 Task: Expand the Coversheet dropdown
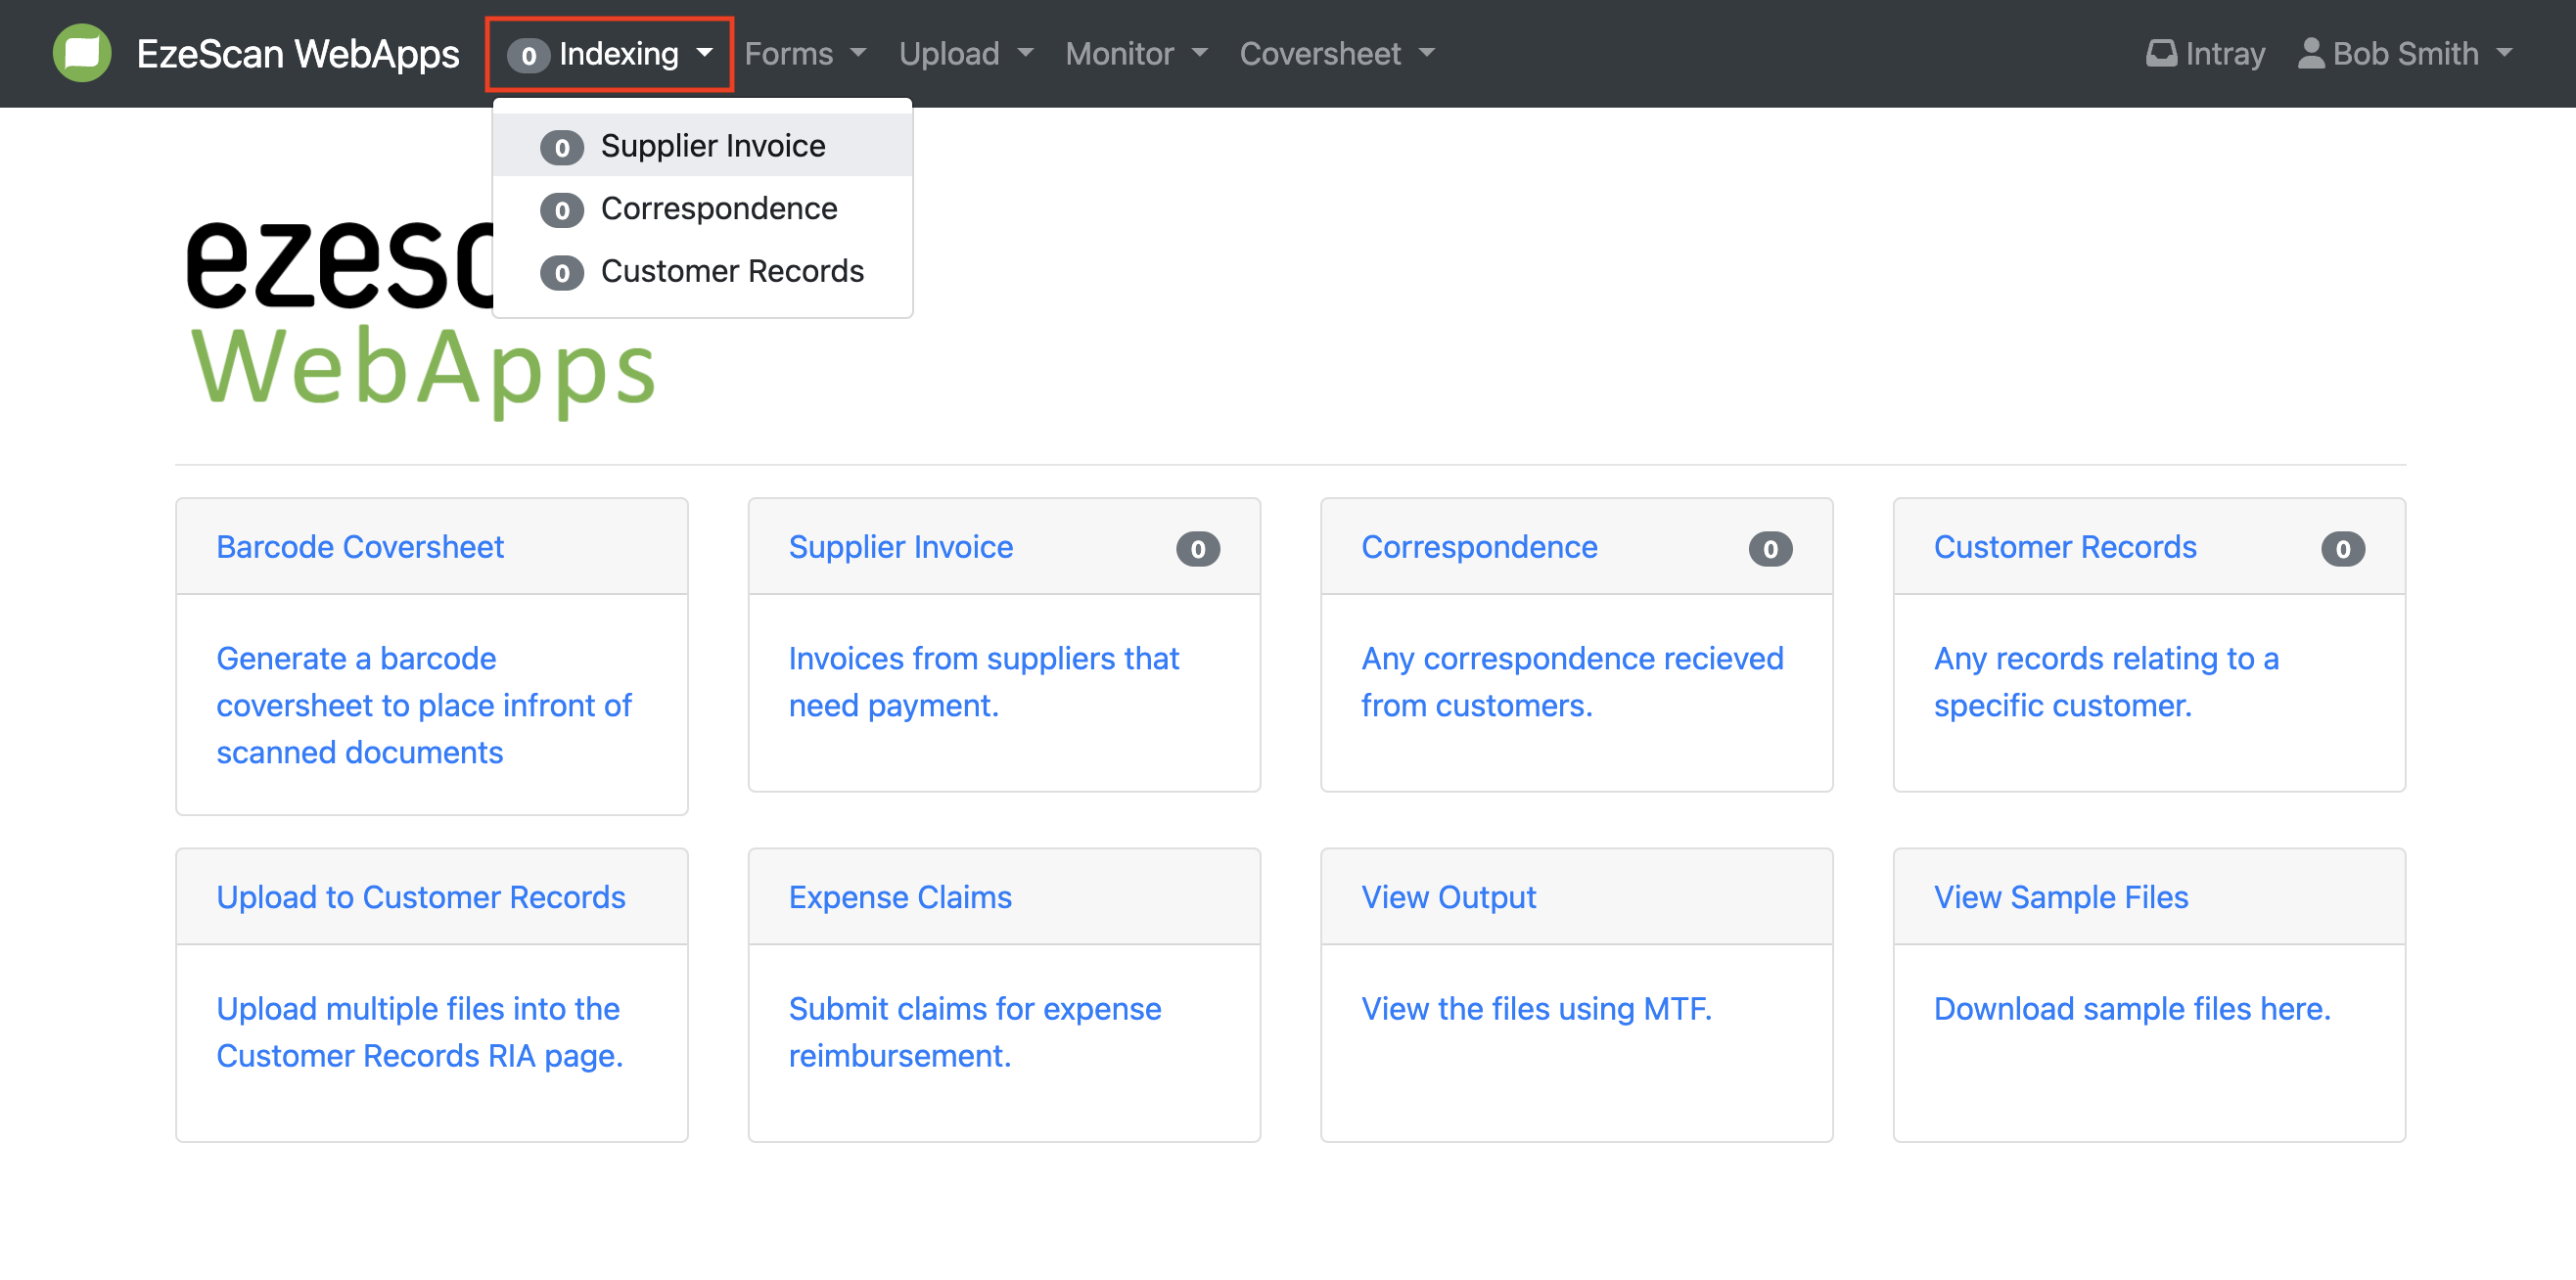(x=1337, y=54)
